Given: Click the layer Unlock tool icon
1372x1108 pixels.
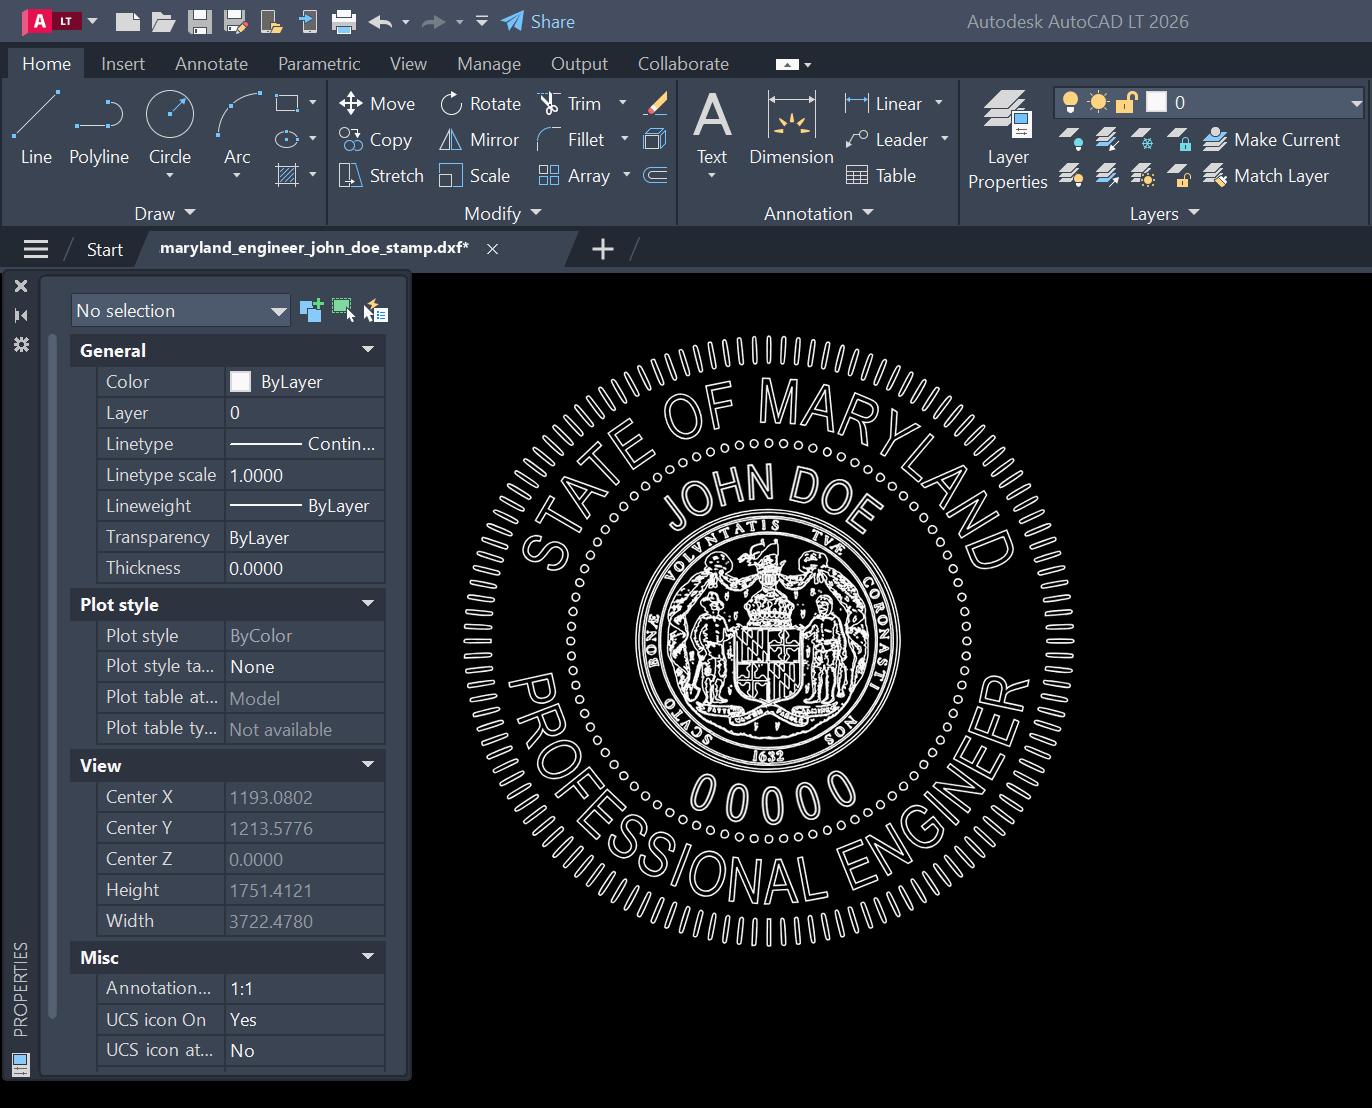Looking at the screenshot, I should click(1179, 175).
